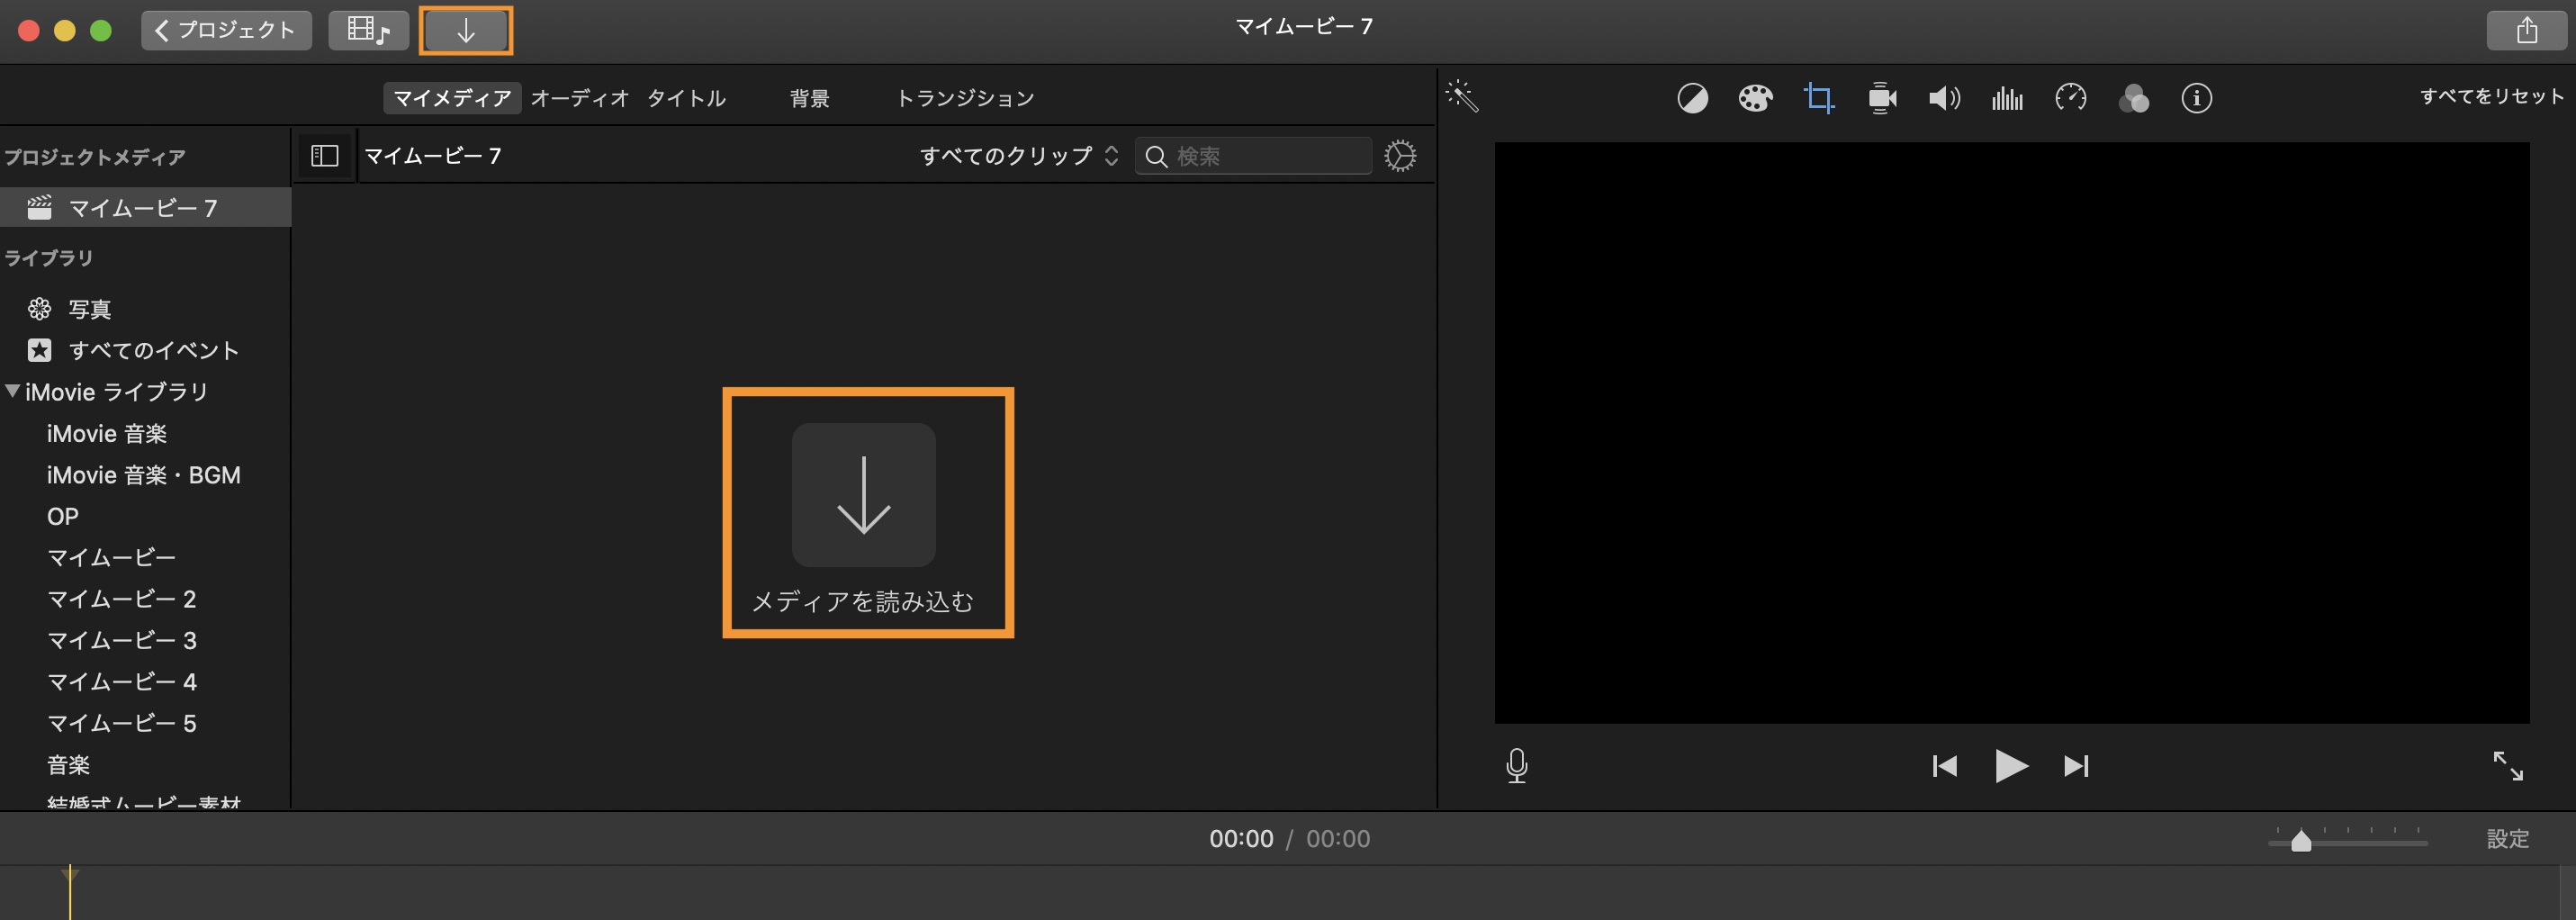Toggle the sidebar list view icon
2576x920 pixels.
coord(325,156)
